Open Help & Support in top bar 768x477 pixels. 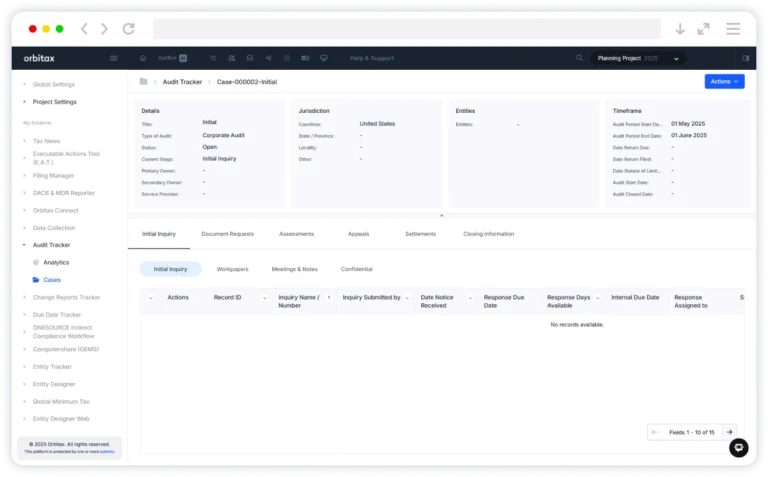[370, 58]
